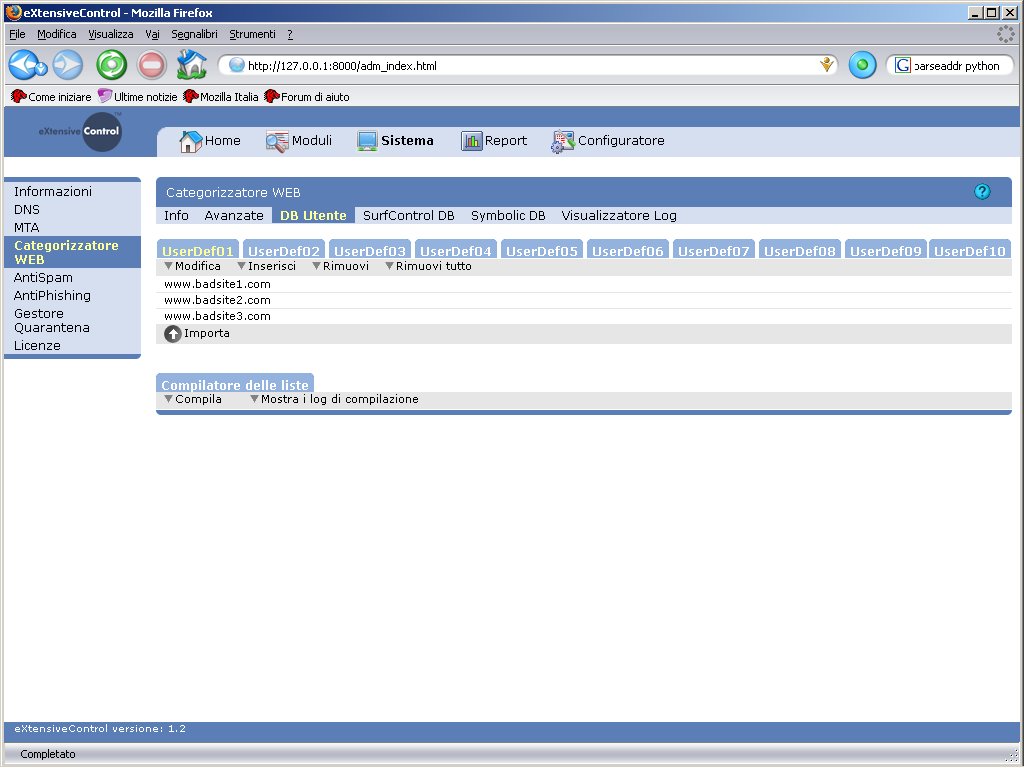The height and width of the screenshot is (768, 1024).
Task: Select AntiSpam in the left sidebar
Action: [43, 277]
